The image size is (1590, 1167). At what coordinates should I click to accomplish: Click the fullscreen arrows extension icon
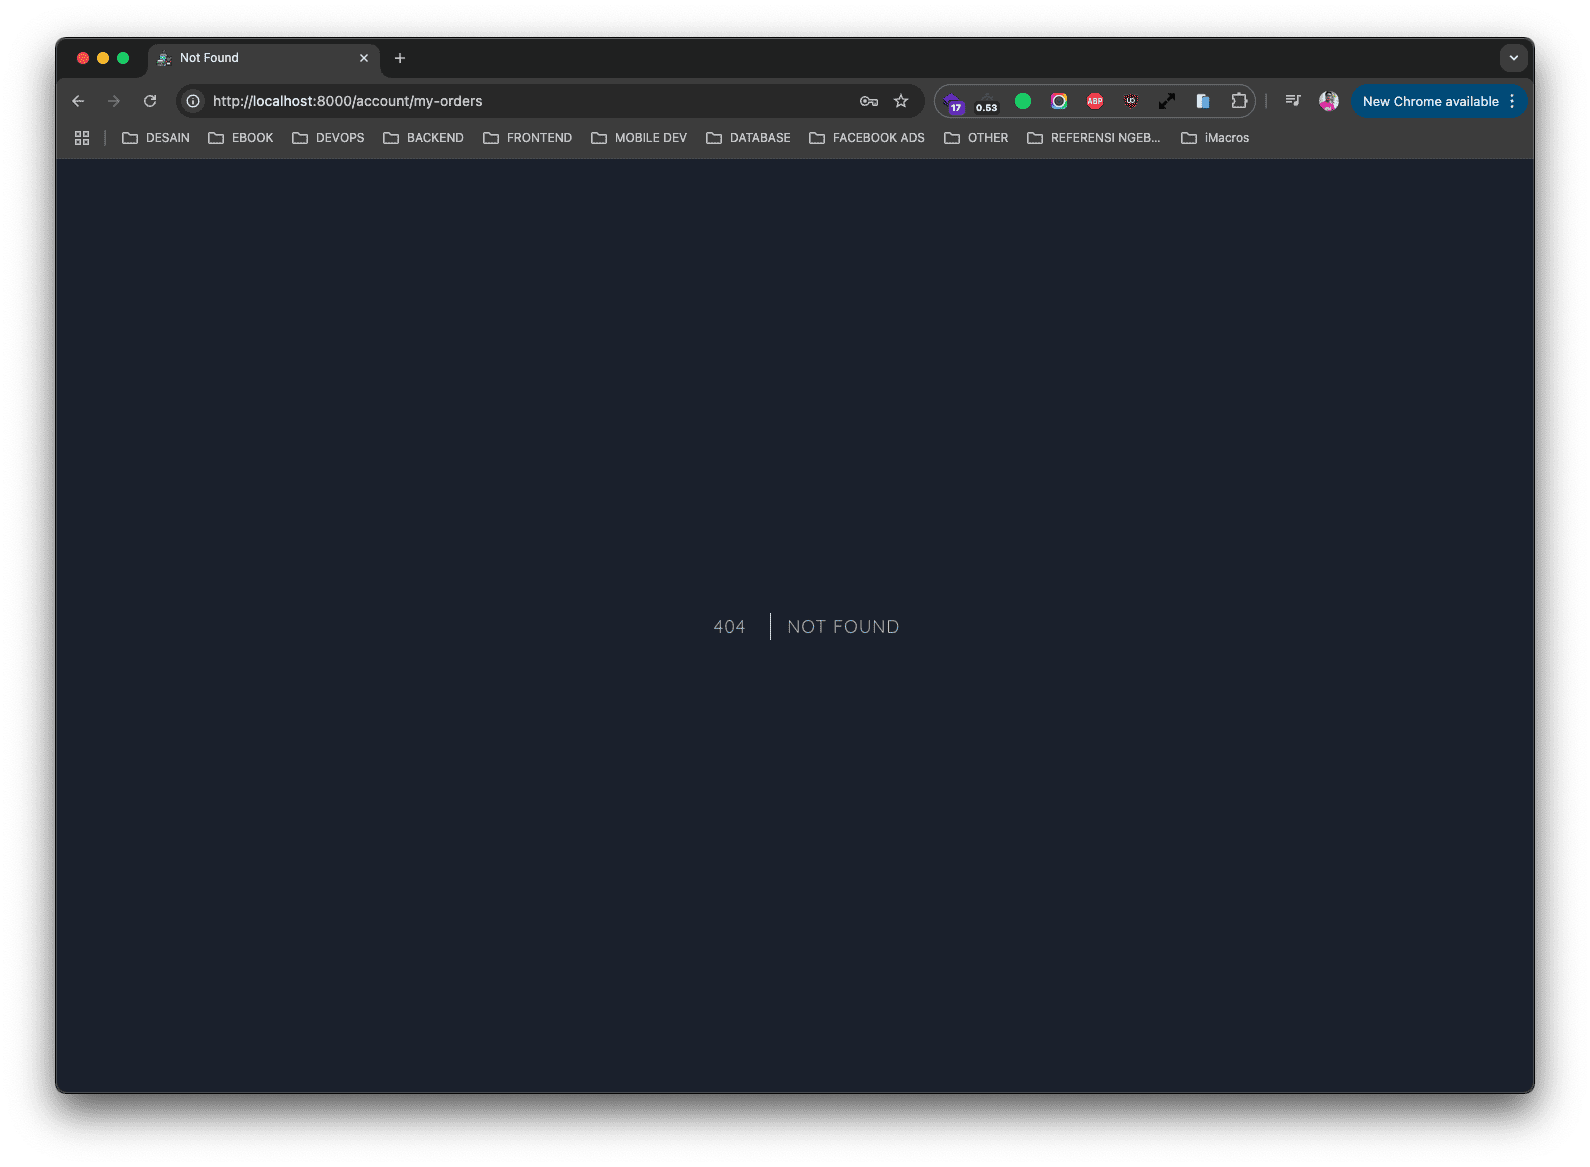pos(1166,101)
